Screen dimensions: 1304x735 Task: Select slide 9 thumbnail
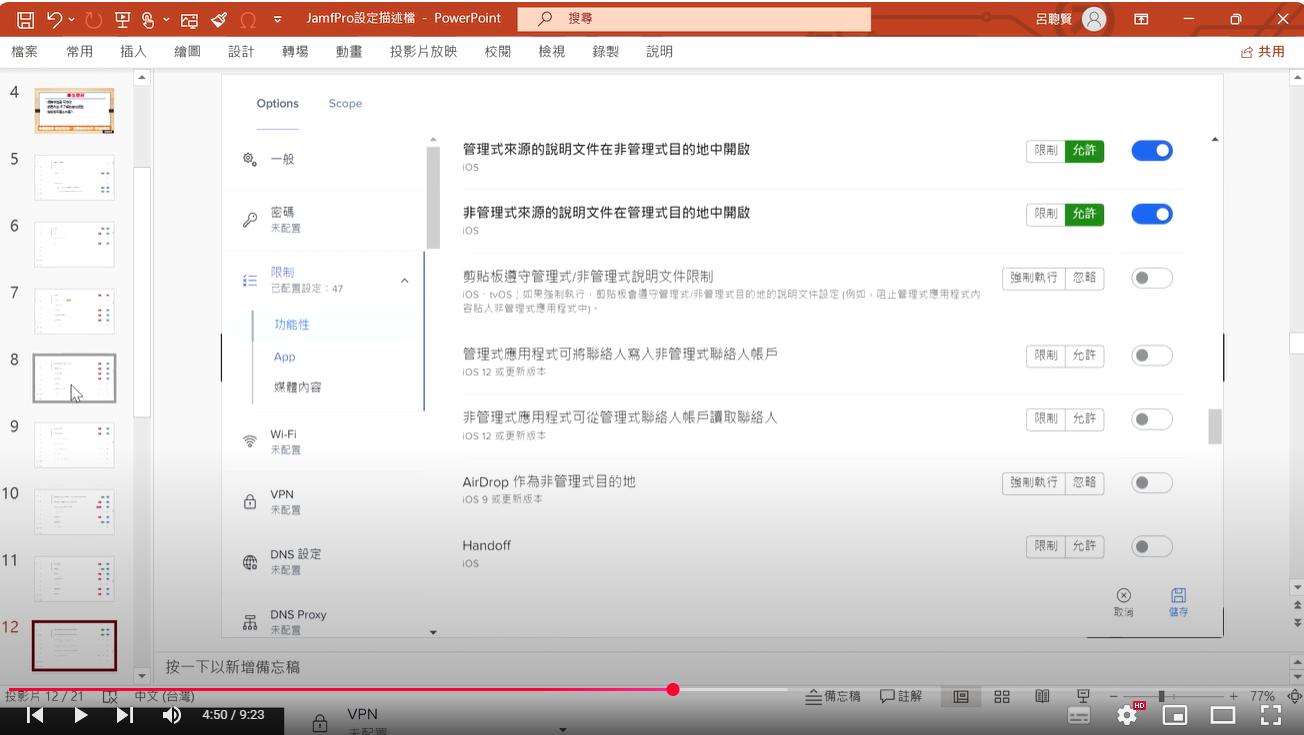(74, 445)
